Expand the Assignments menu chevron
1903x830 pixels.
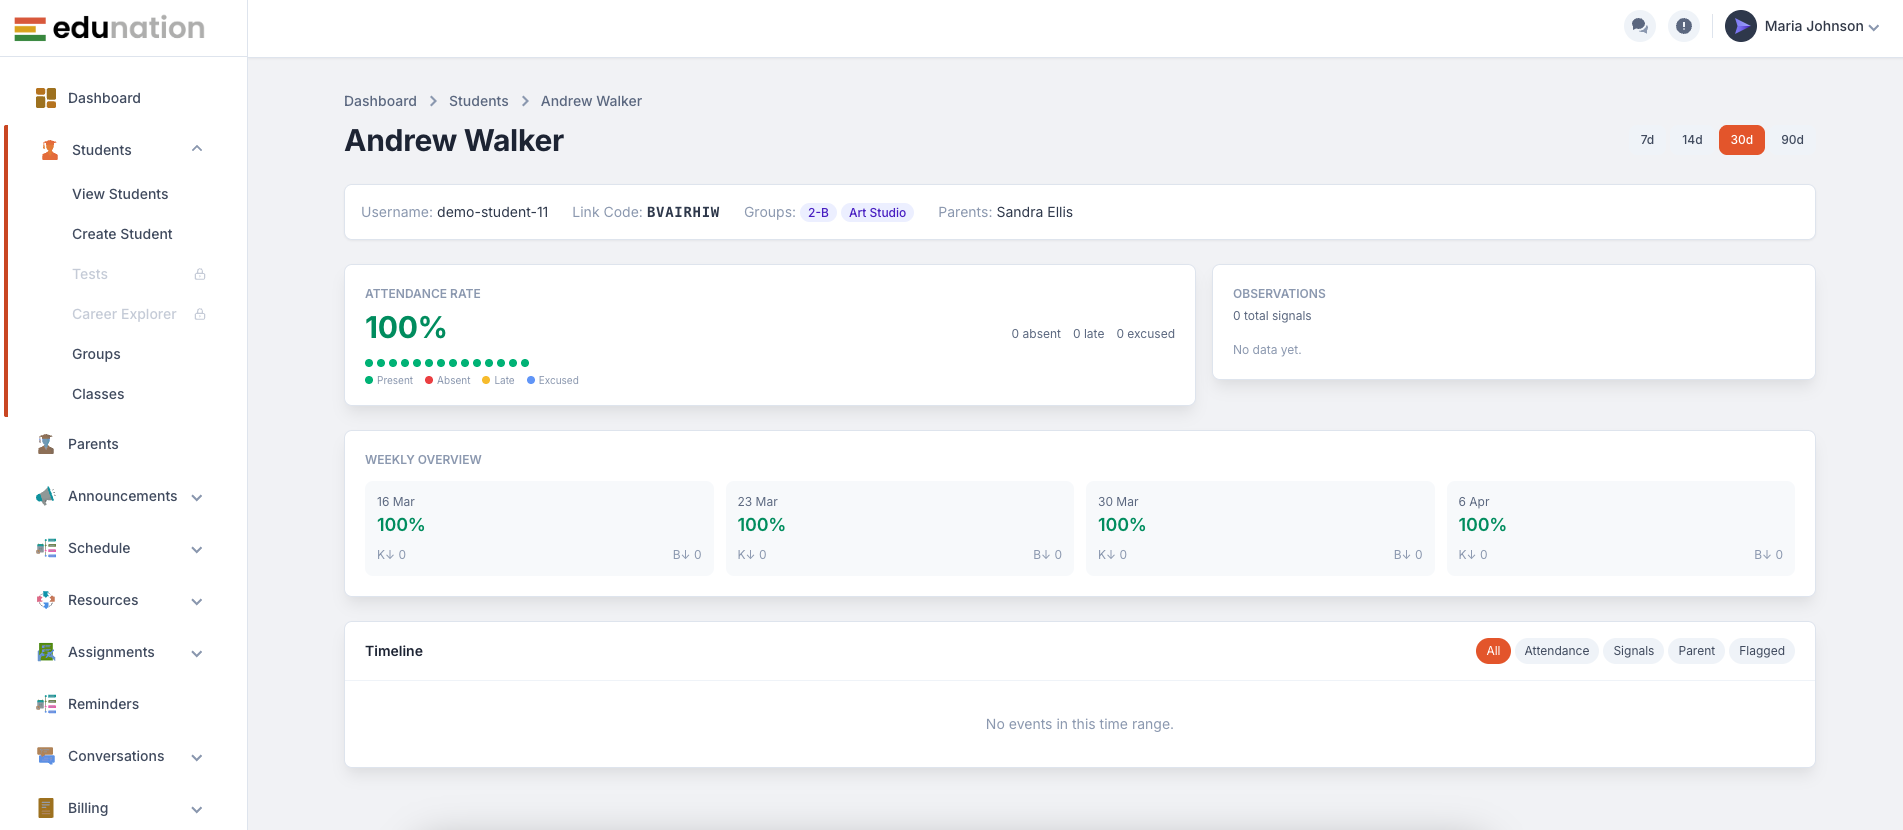[197, 653]
